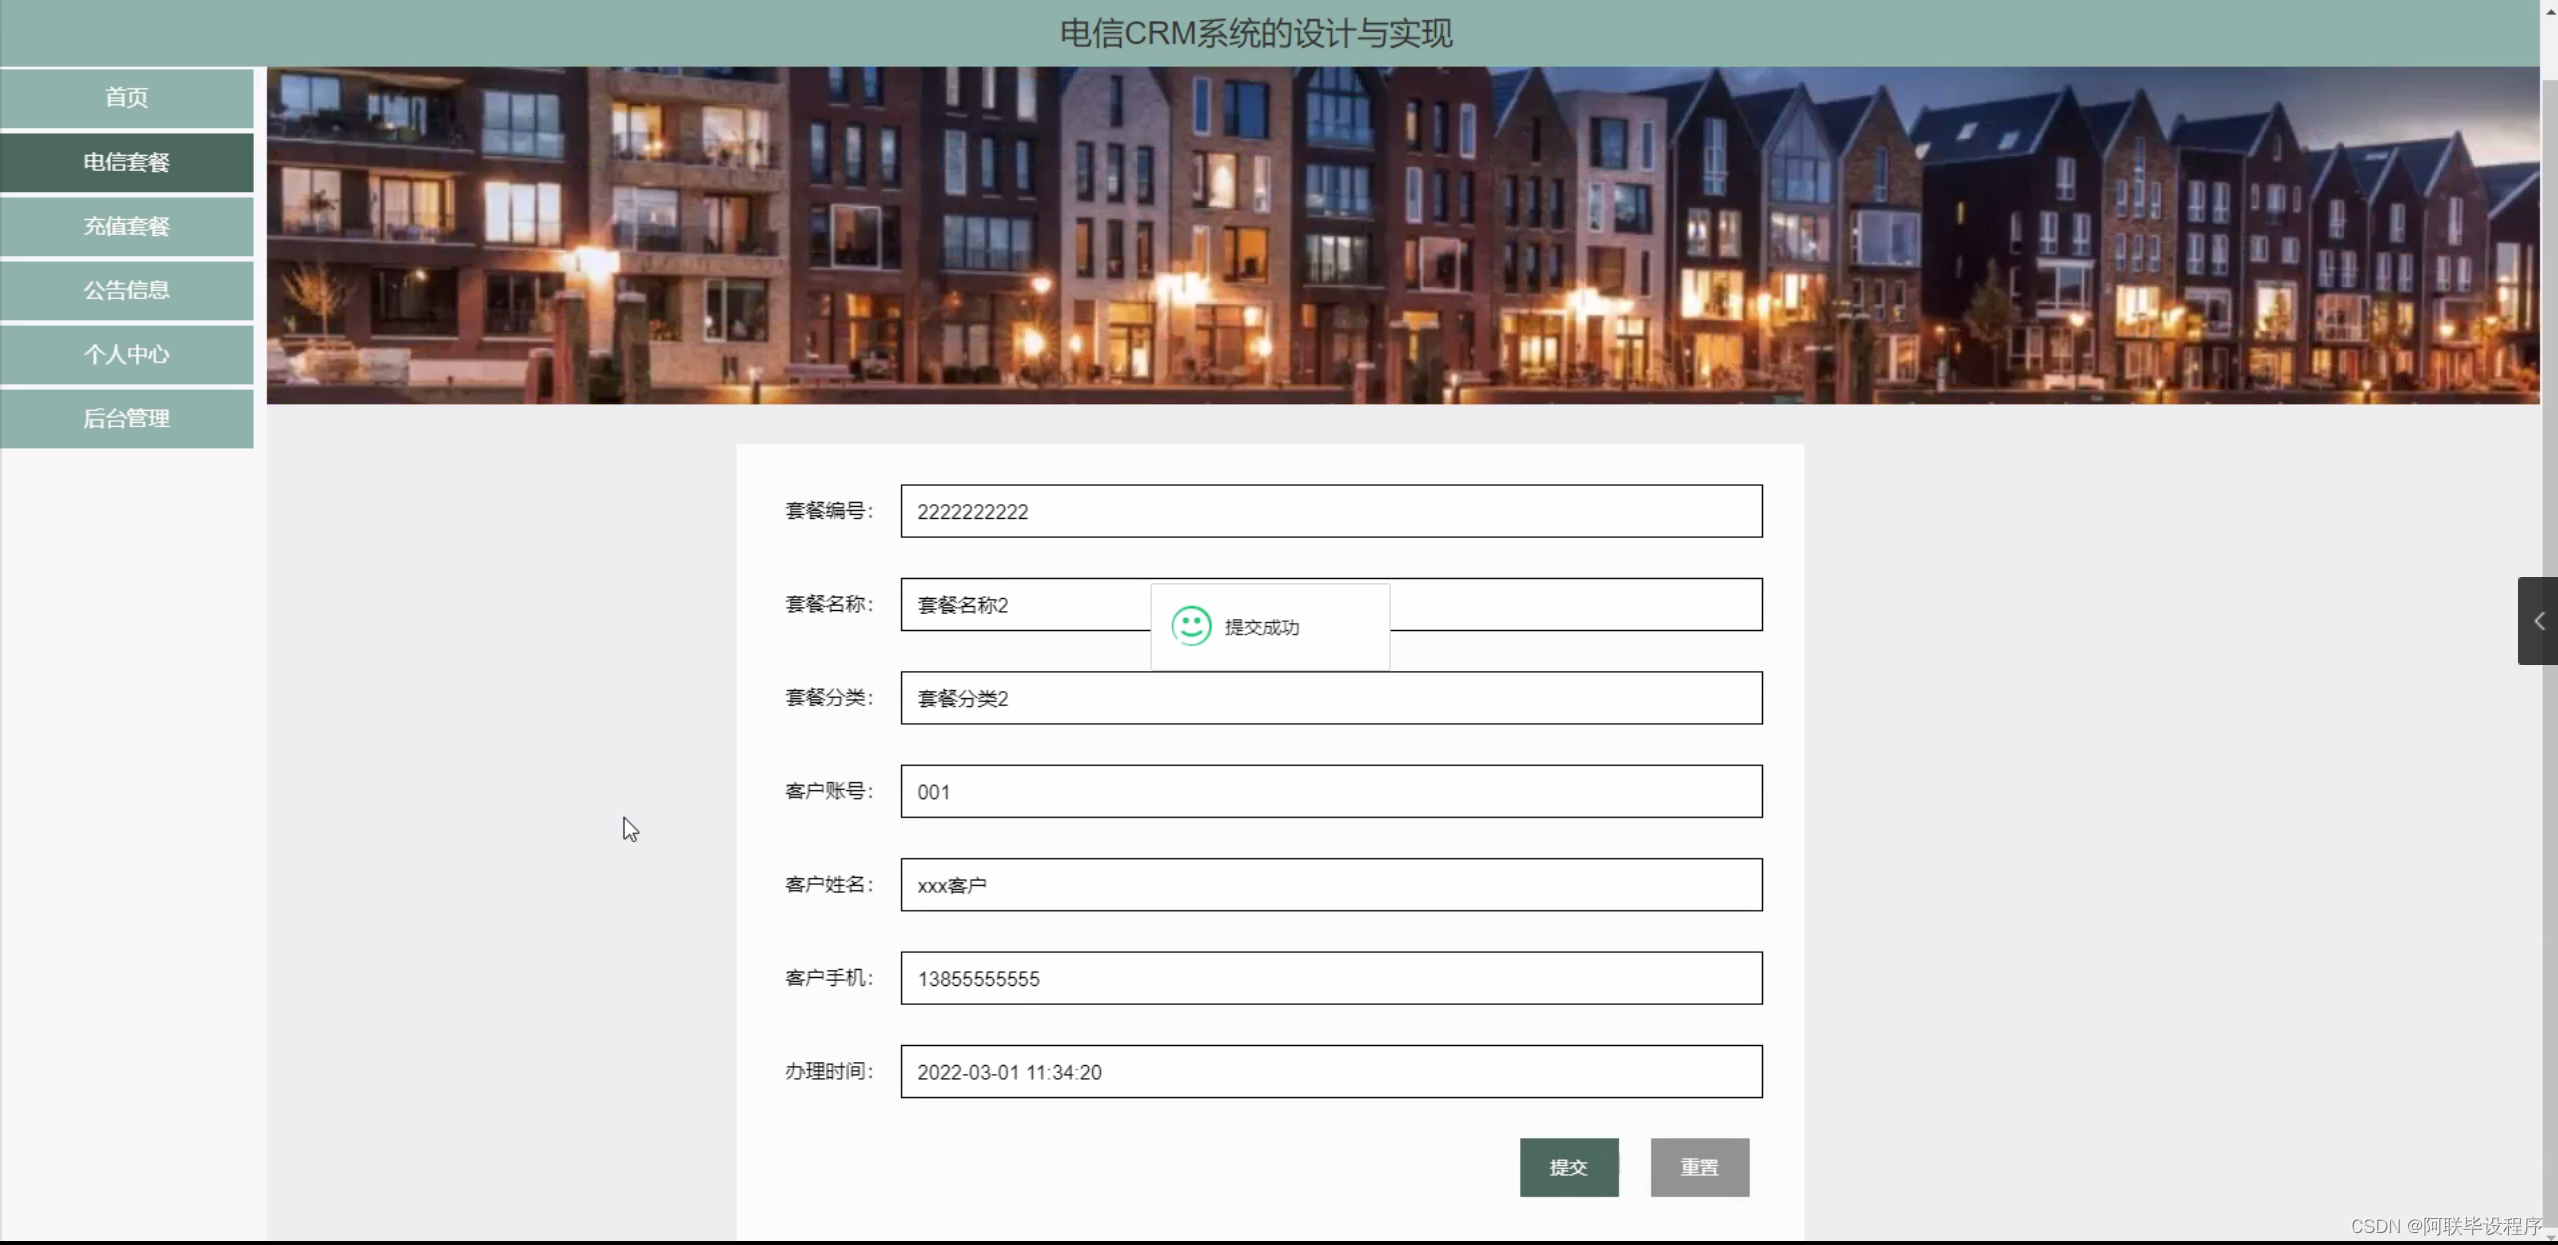Click the green smiley success icon

pyautogui.click(x=1191, y=626)
